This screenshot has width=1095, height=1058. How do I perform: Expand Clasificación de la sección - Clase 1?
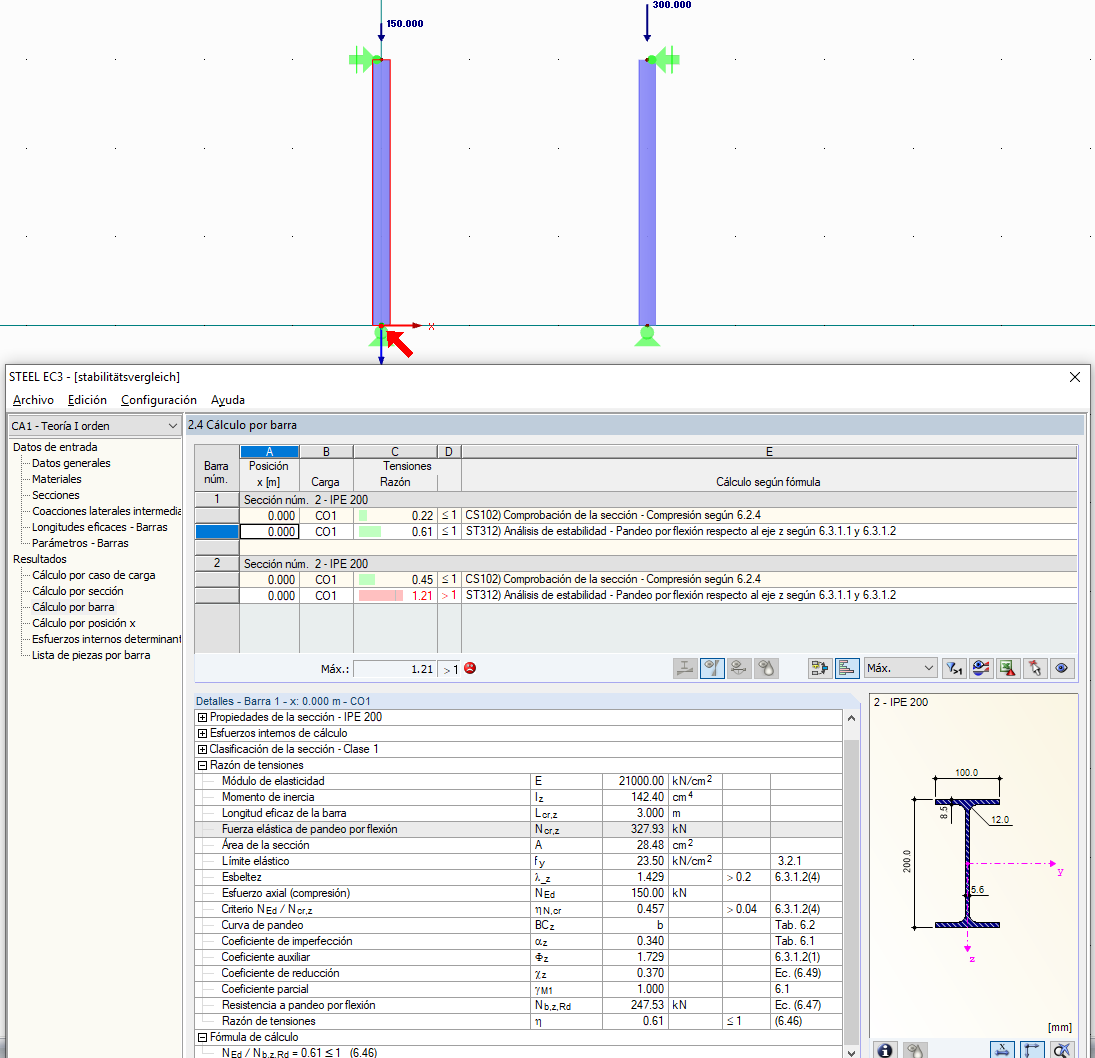pos(203,749)
